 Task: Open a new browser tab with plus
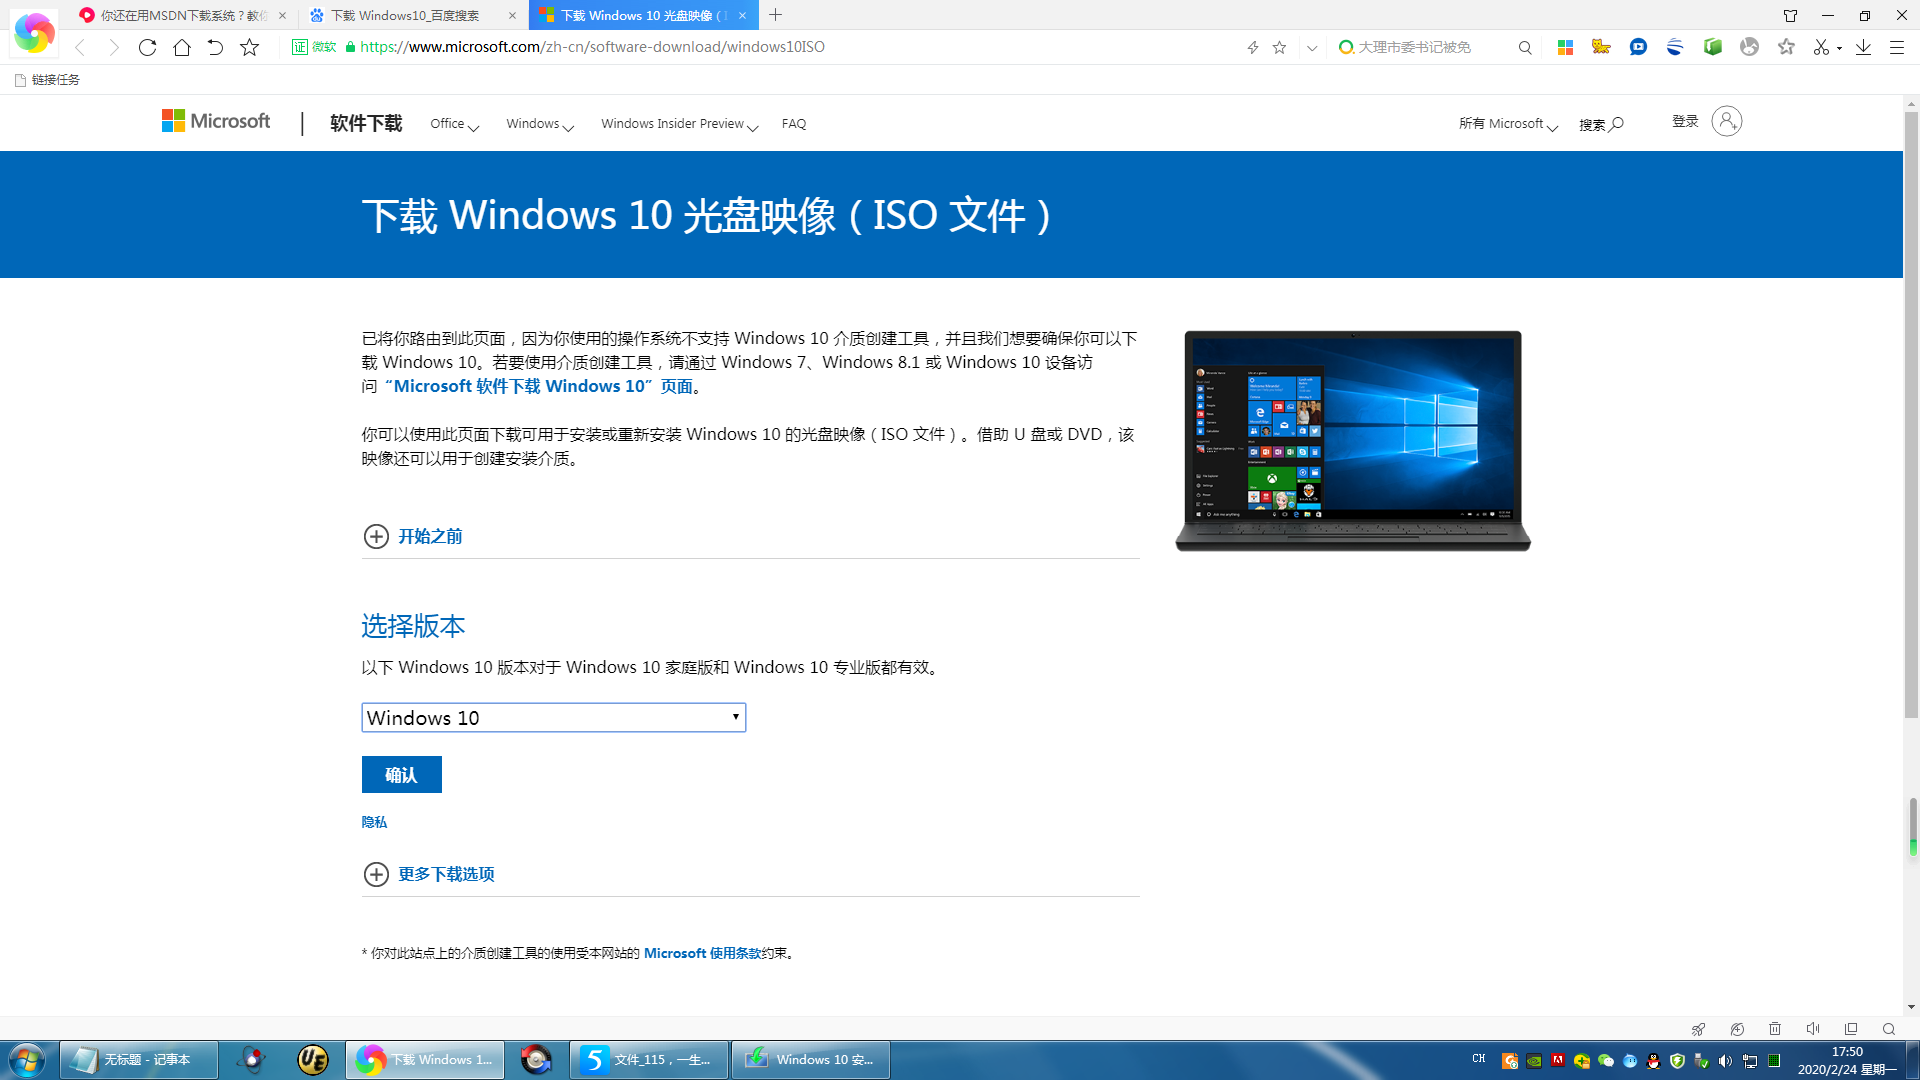coord(776,15)
